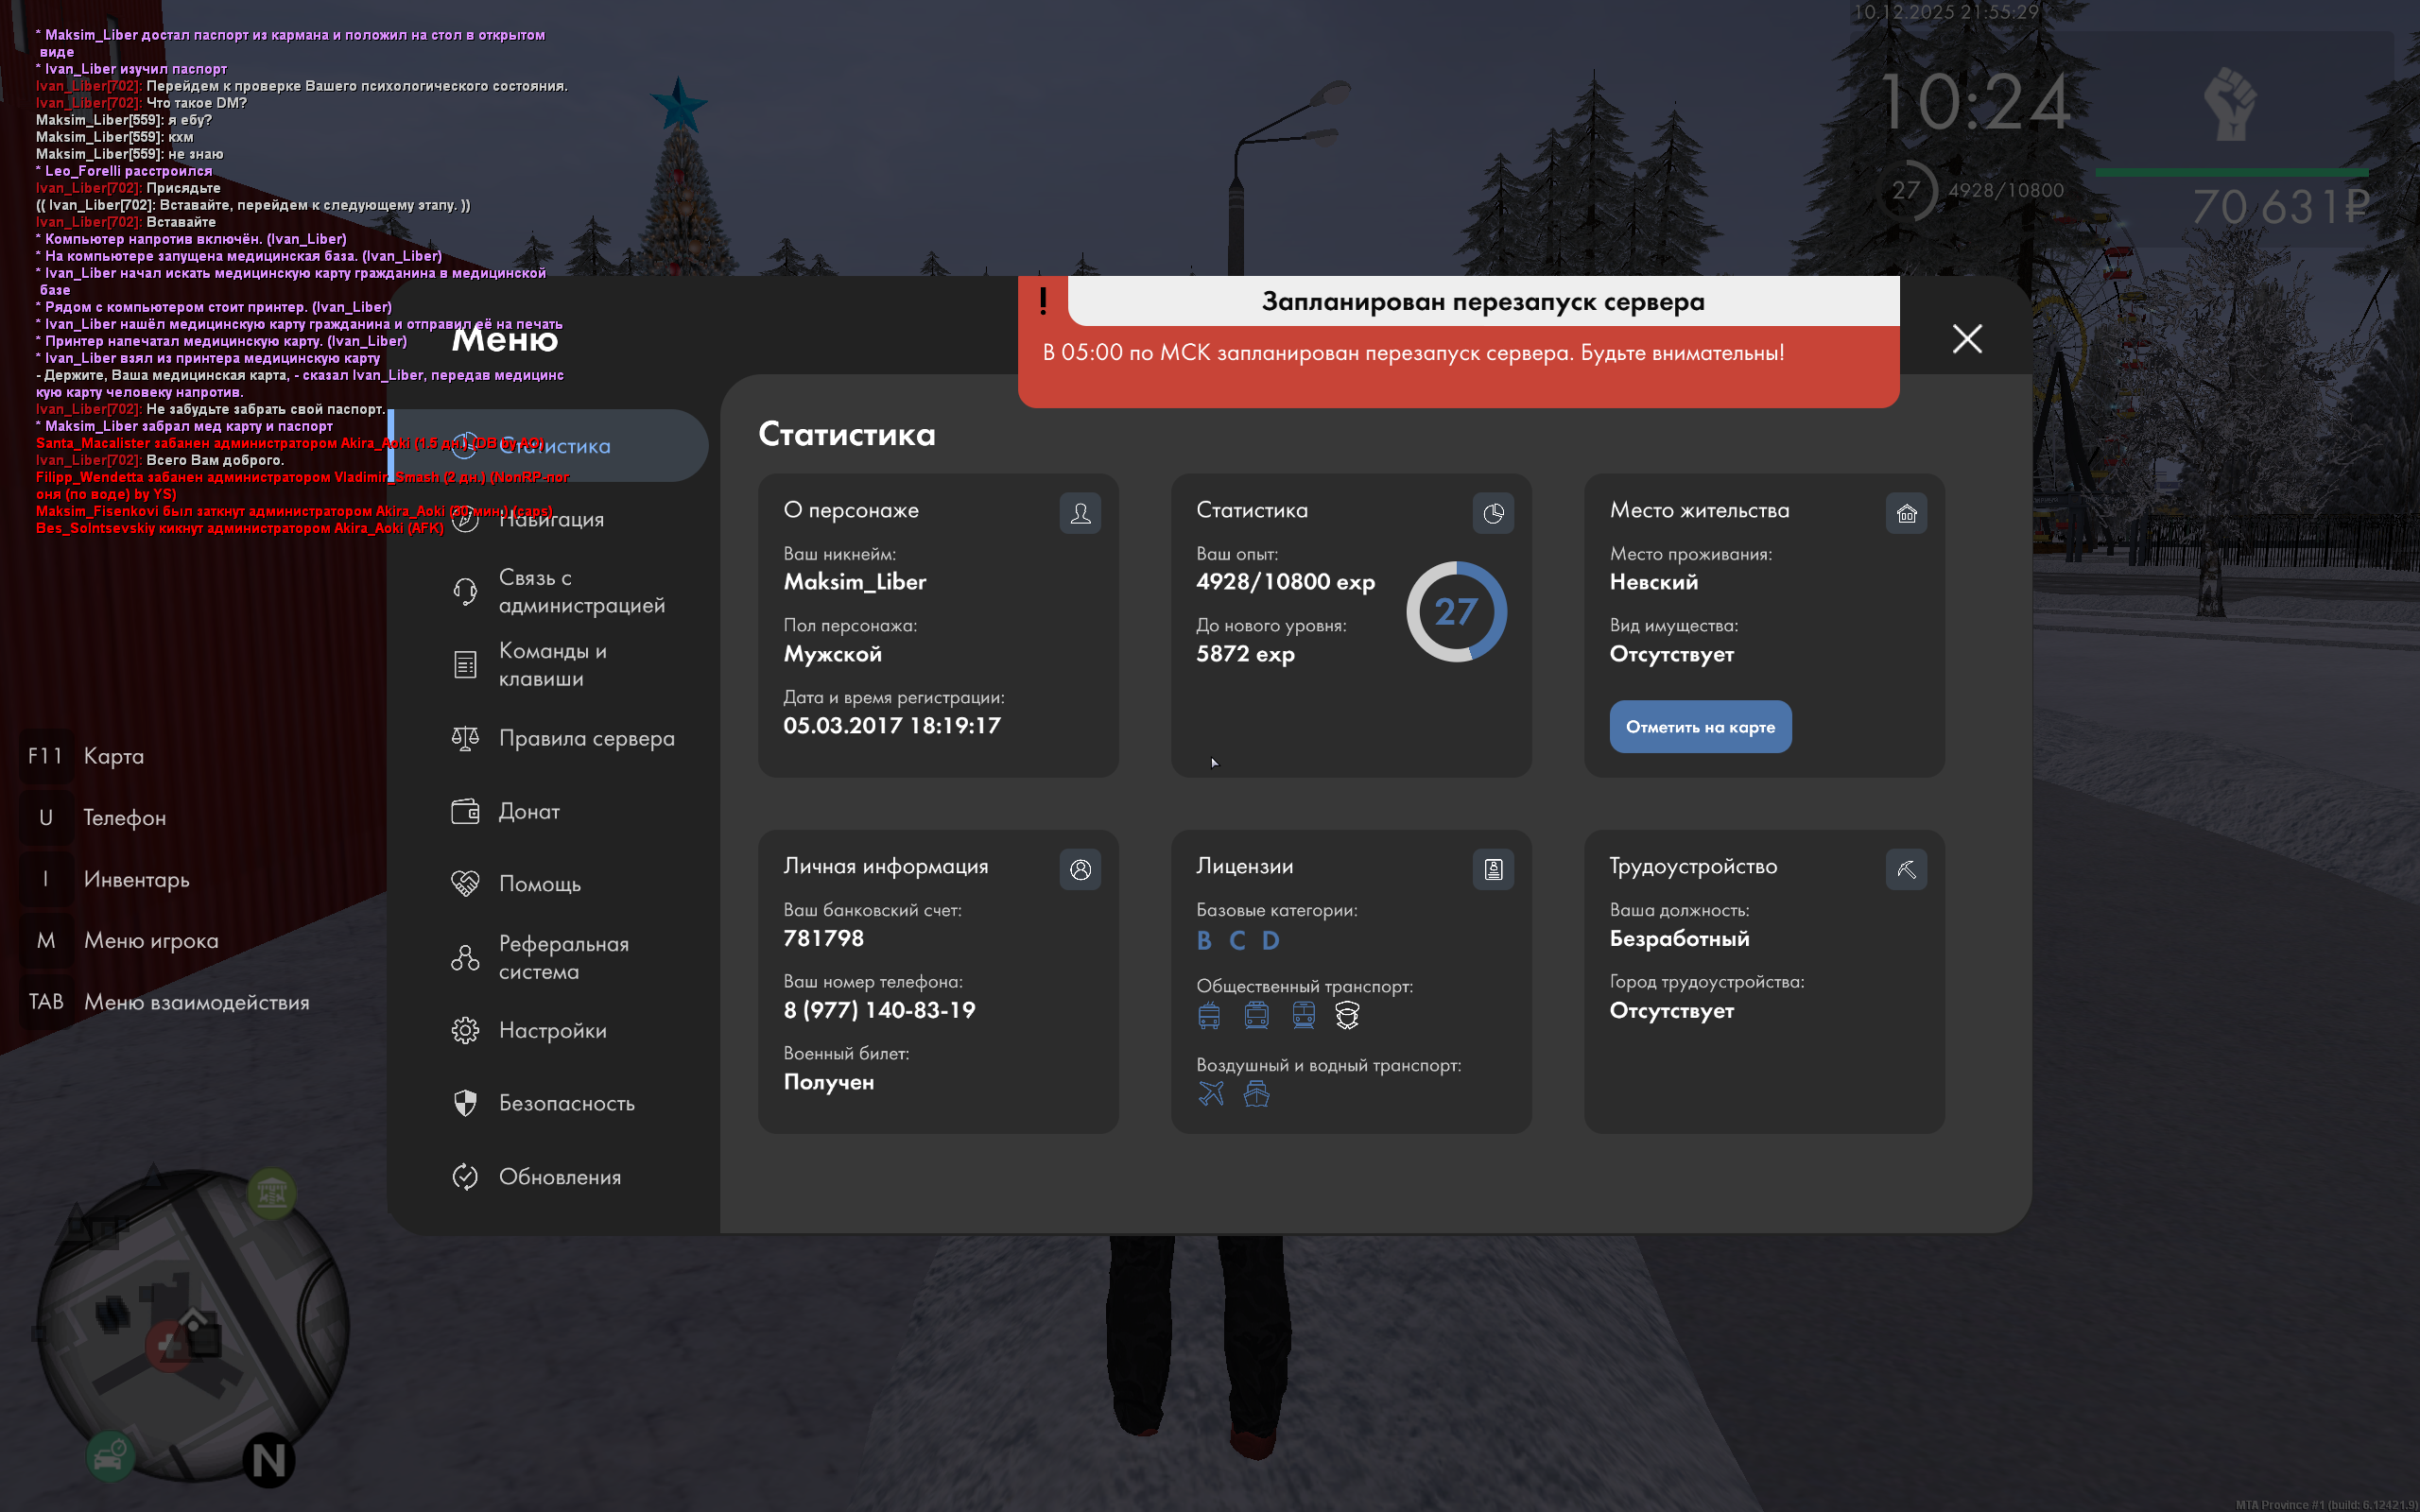Click the pickaxe icon in Трудоустройство card
This screenshot has width=2420, height=1512.
[1906, 869]
